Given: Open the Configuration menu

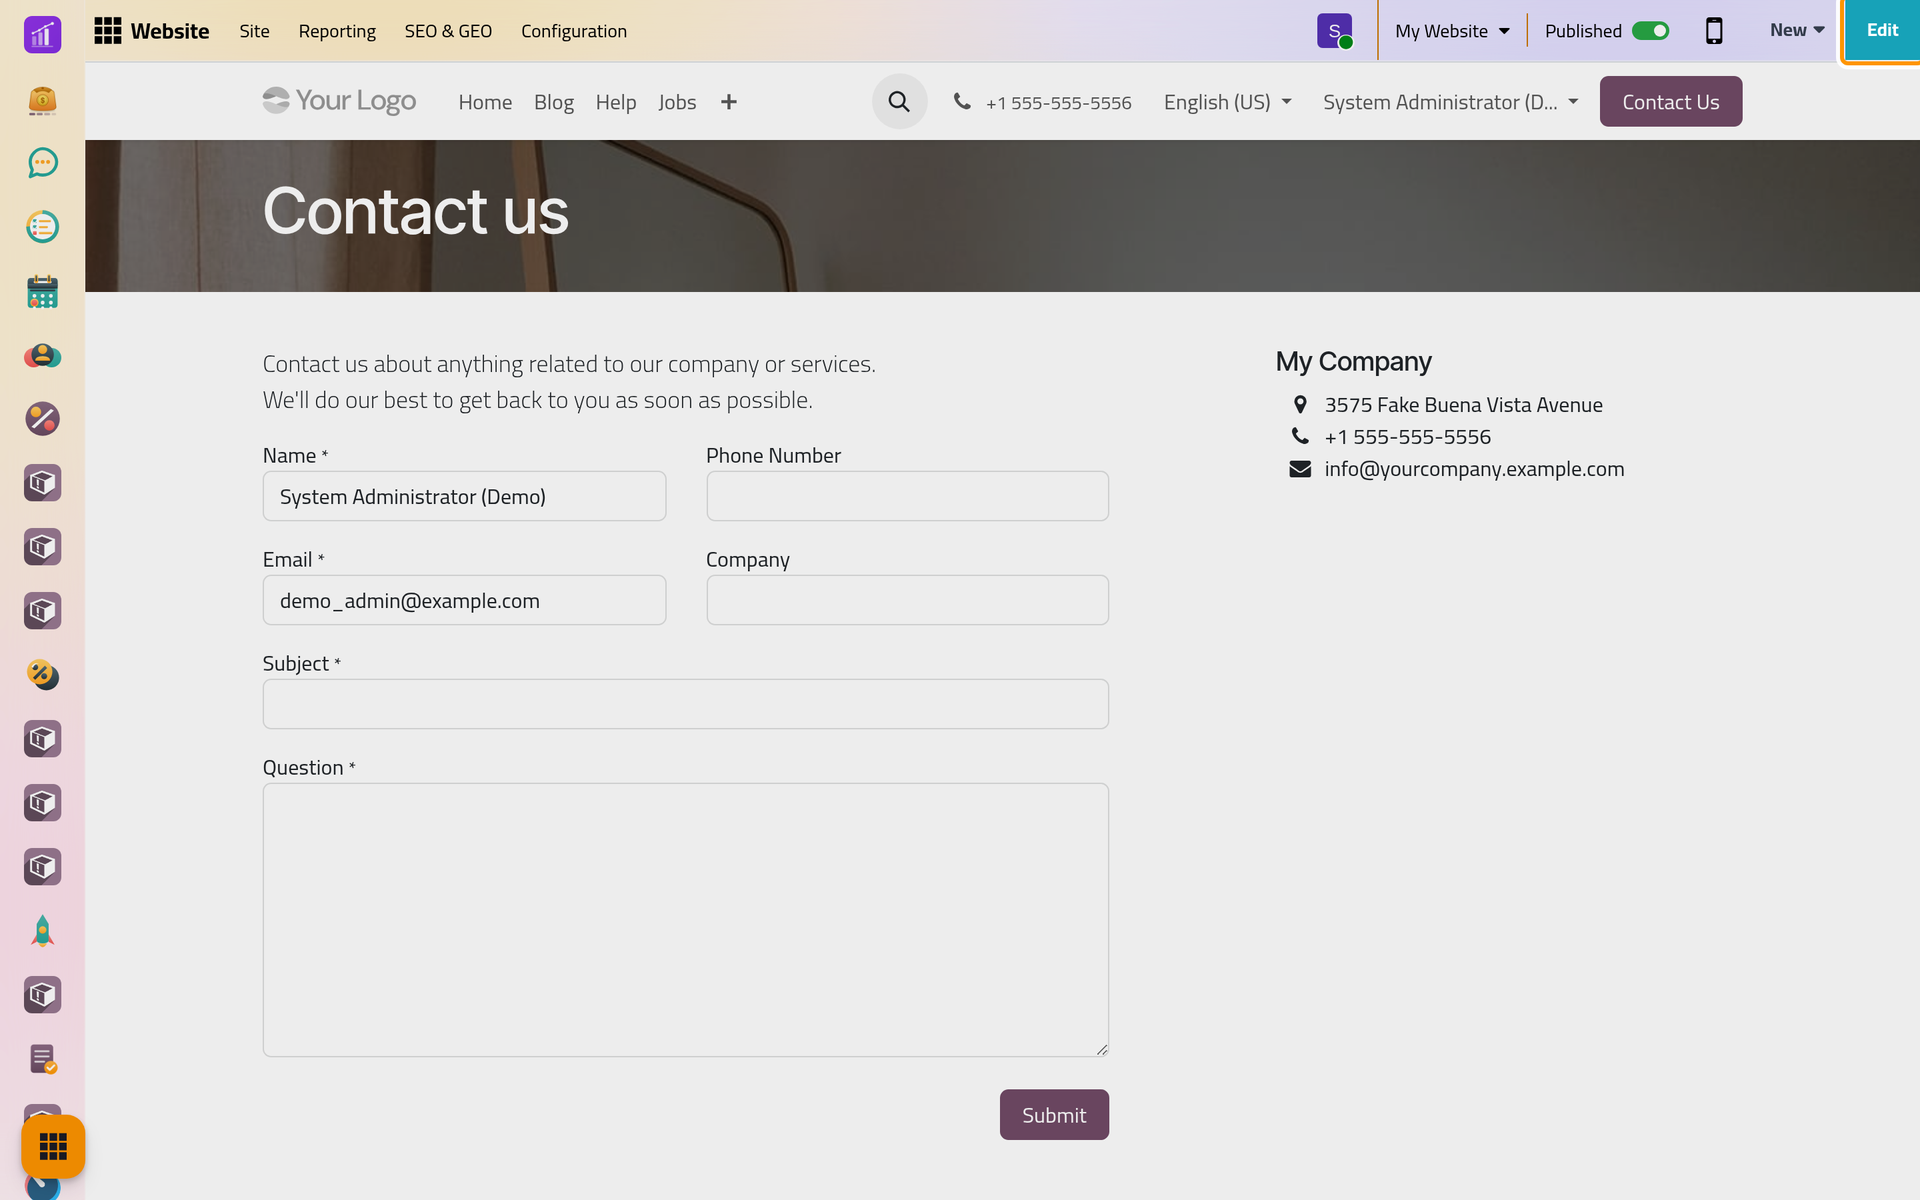Looking at the screenshot, I should [574, 31].
